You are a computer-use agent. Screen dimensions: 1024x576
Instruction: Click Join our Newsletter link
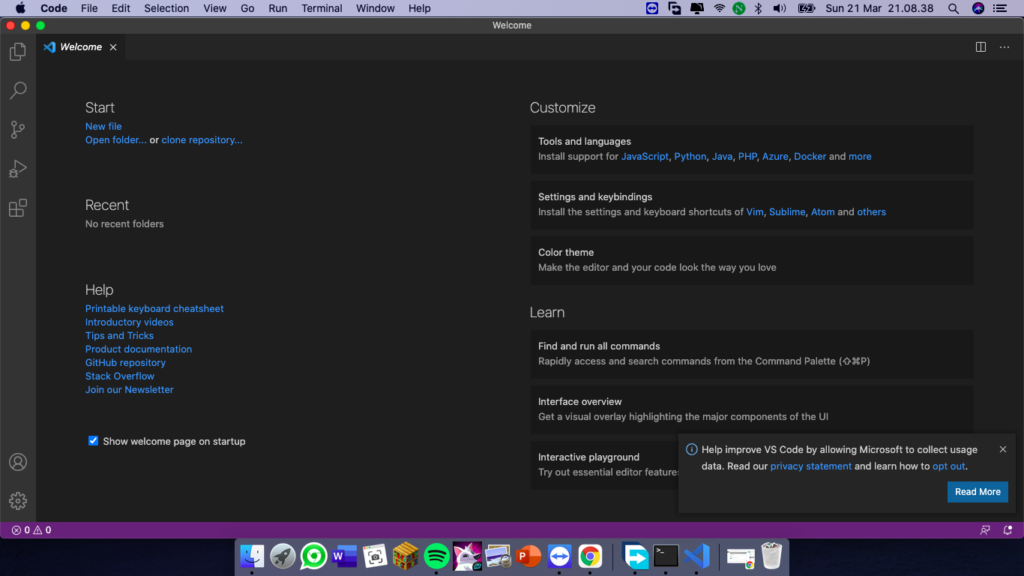129,389
